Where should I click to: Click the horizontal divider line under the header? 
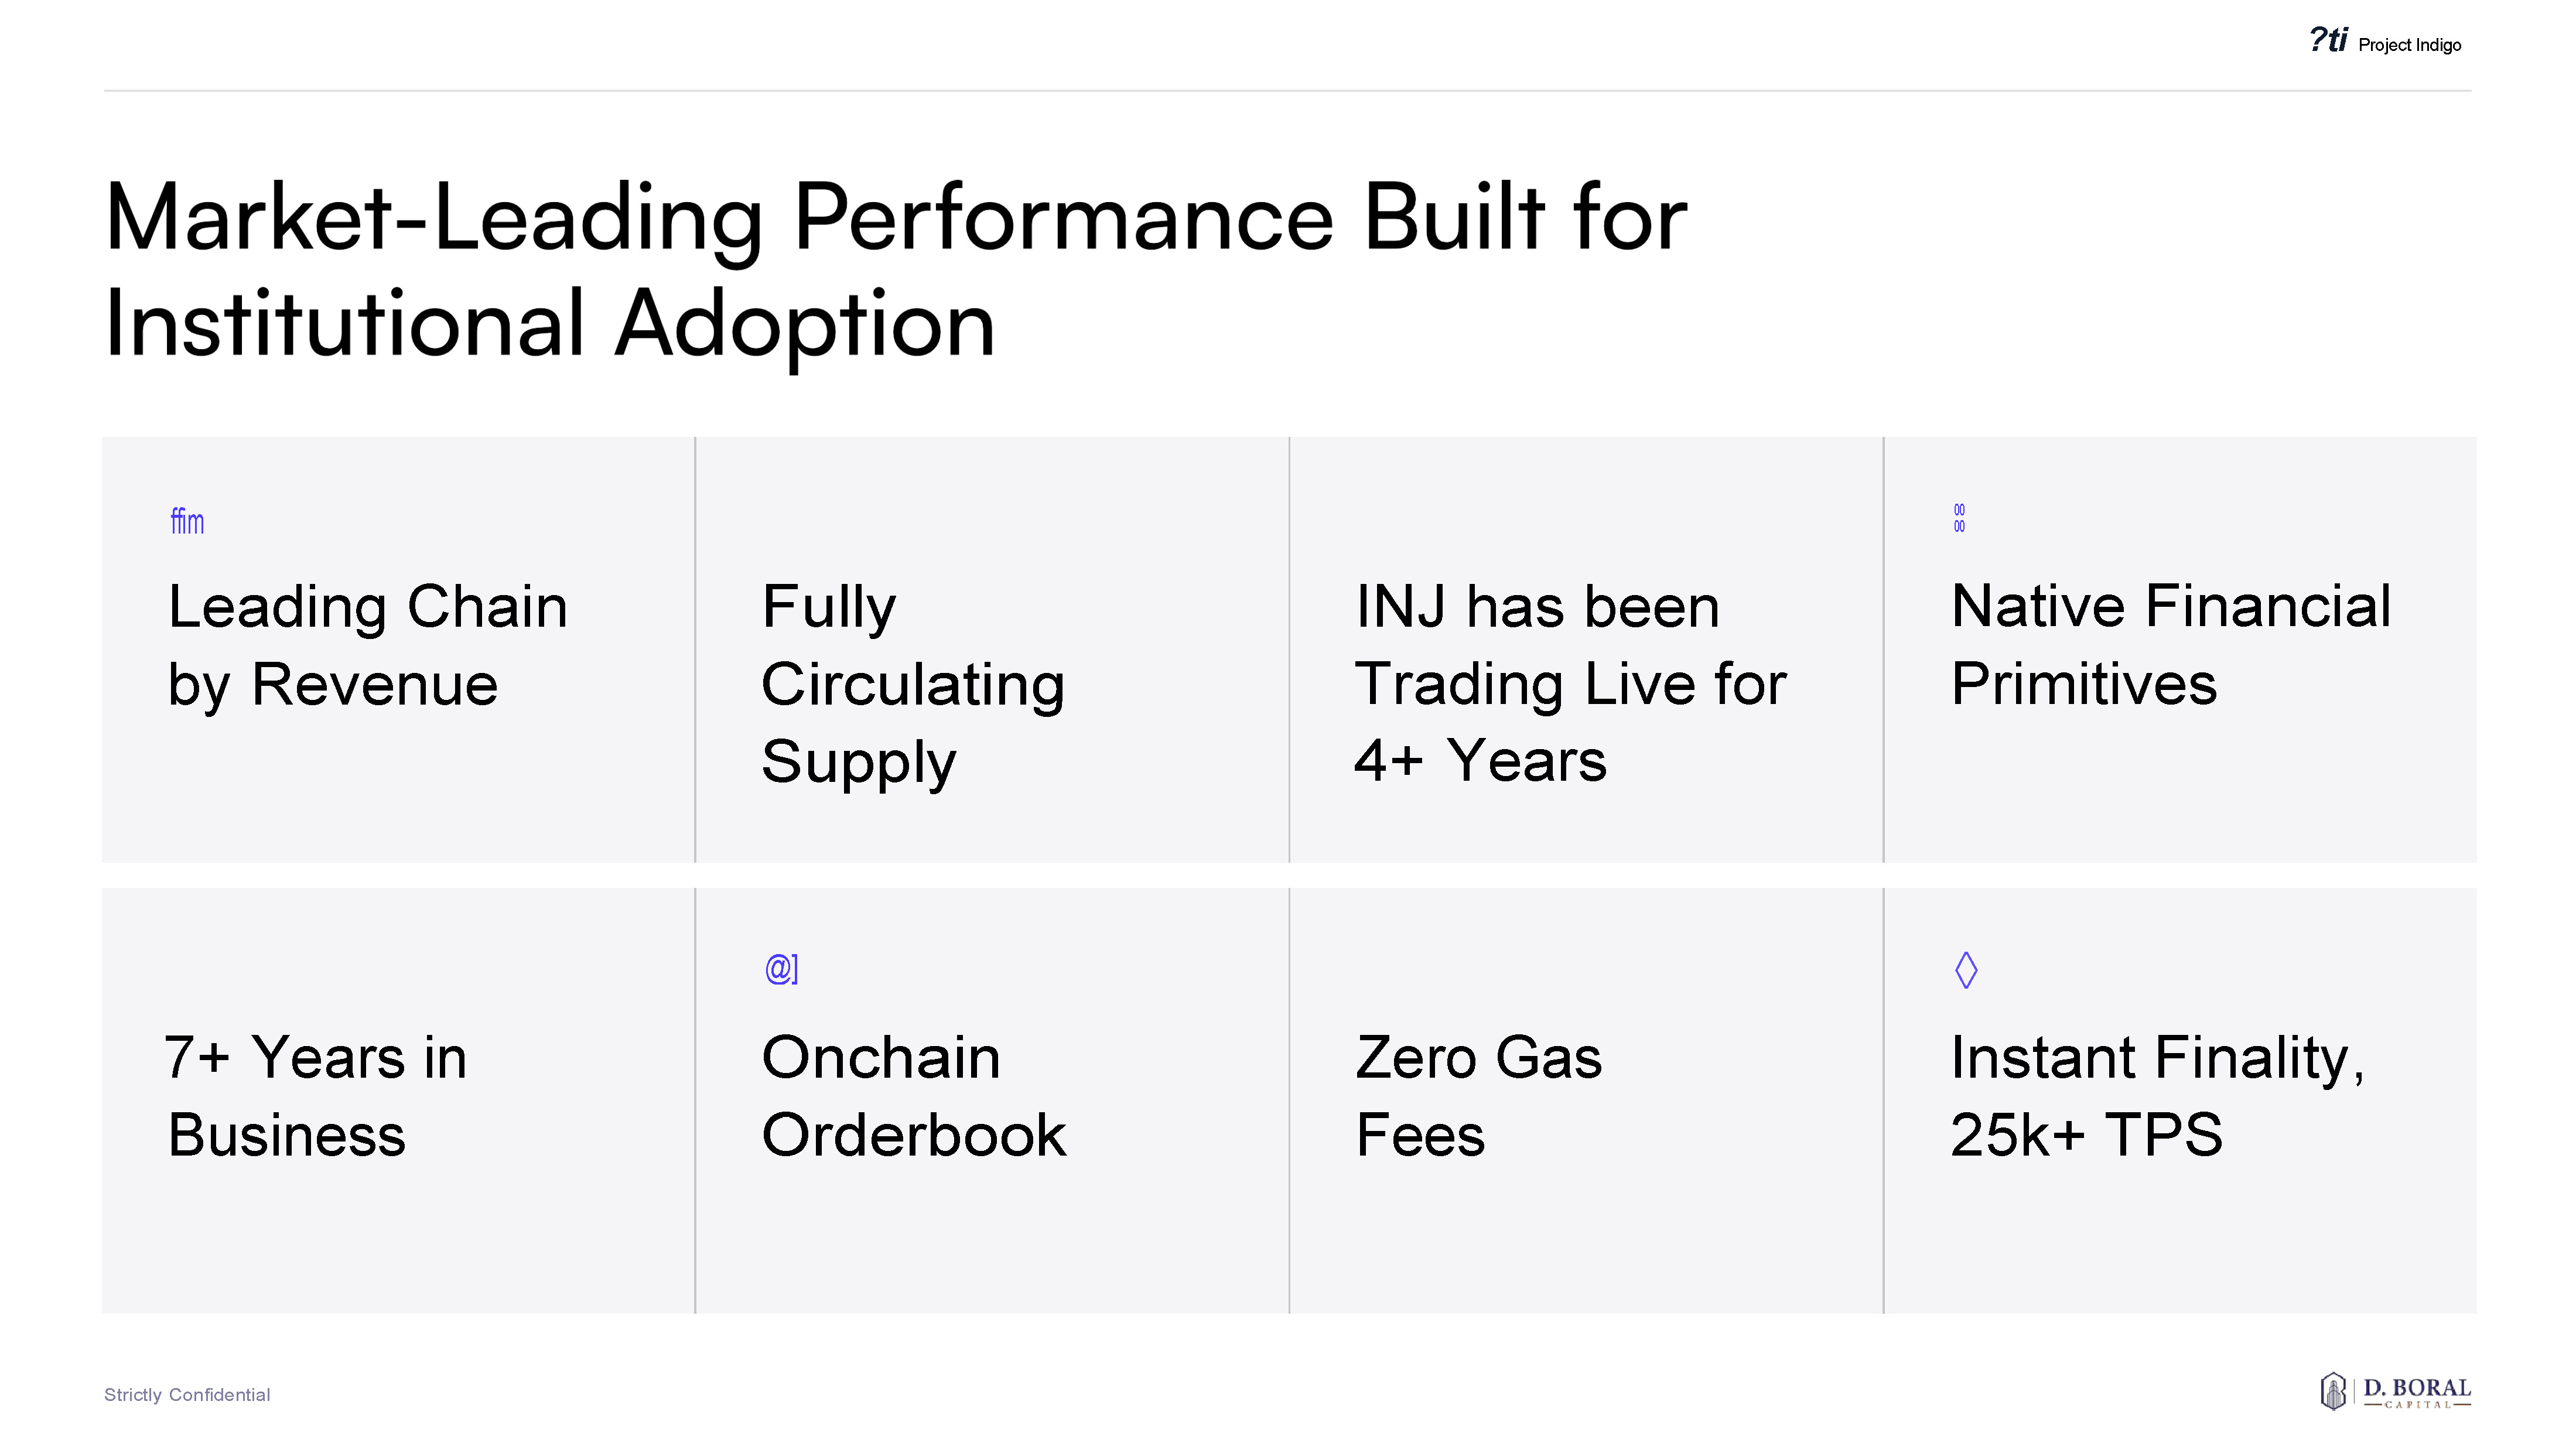[1287, 91]
